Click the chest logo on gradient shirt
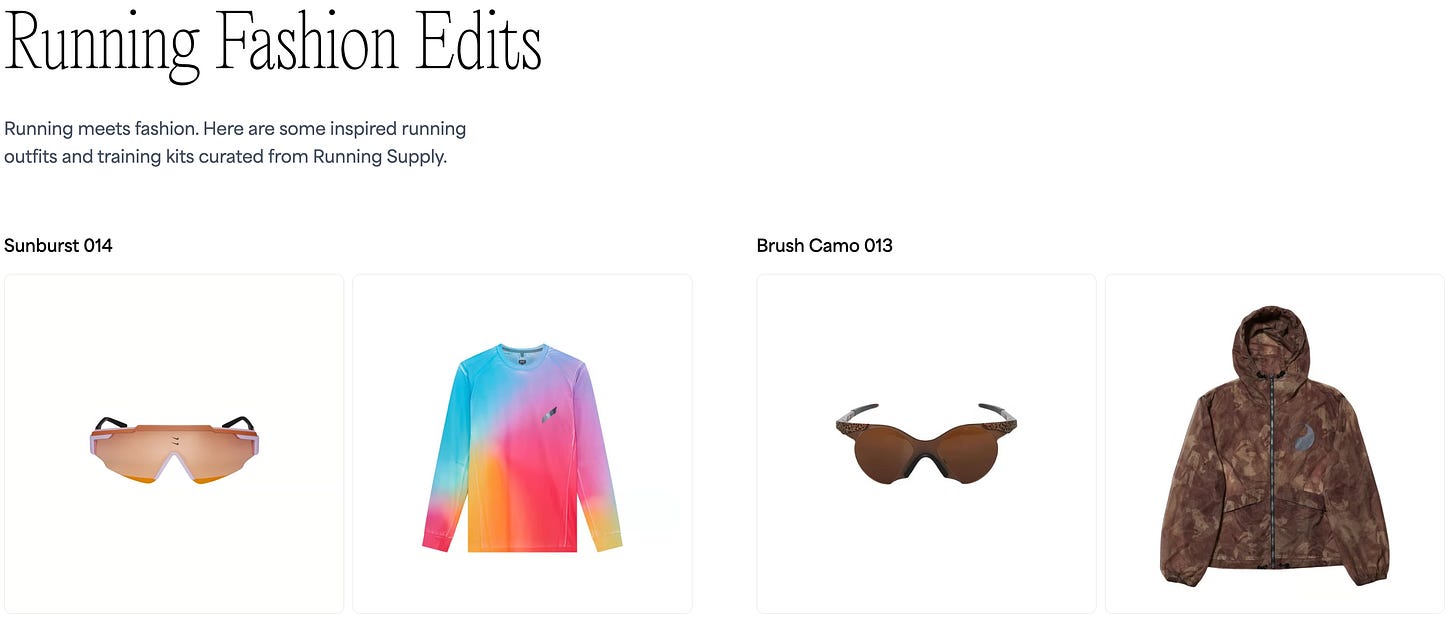Image resolution: width=1456 pixels, height=619 pixels. (x=549, y=414)
